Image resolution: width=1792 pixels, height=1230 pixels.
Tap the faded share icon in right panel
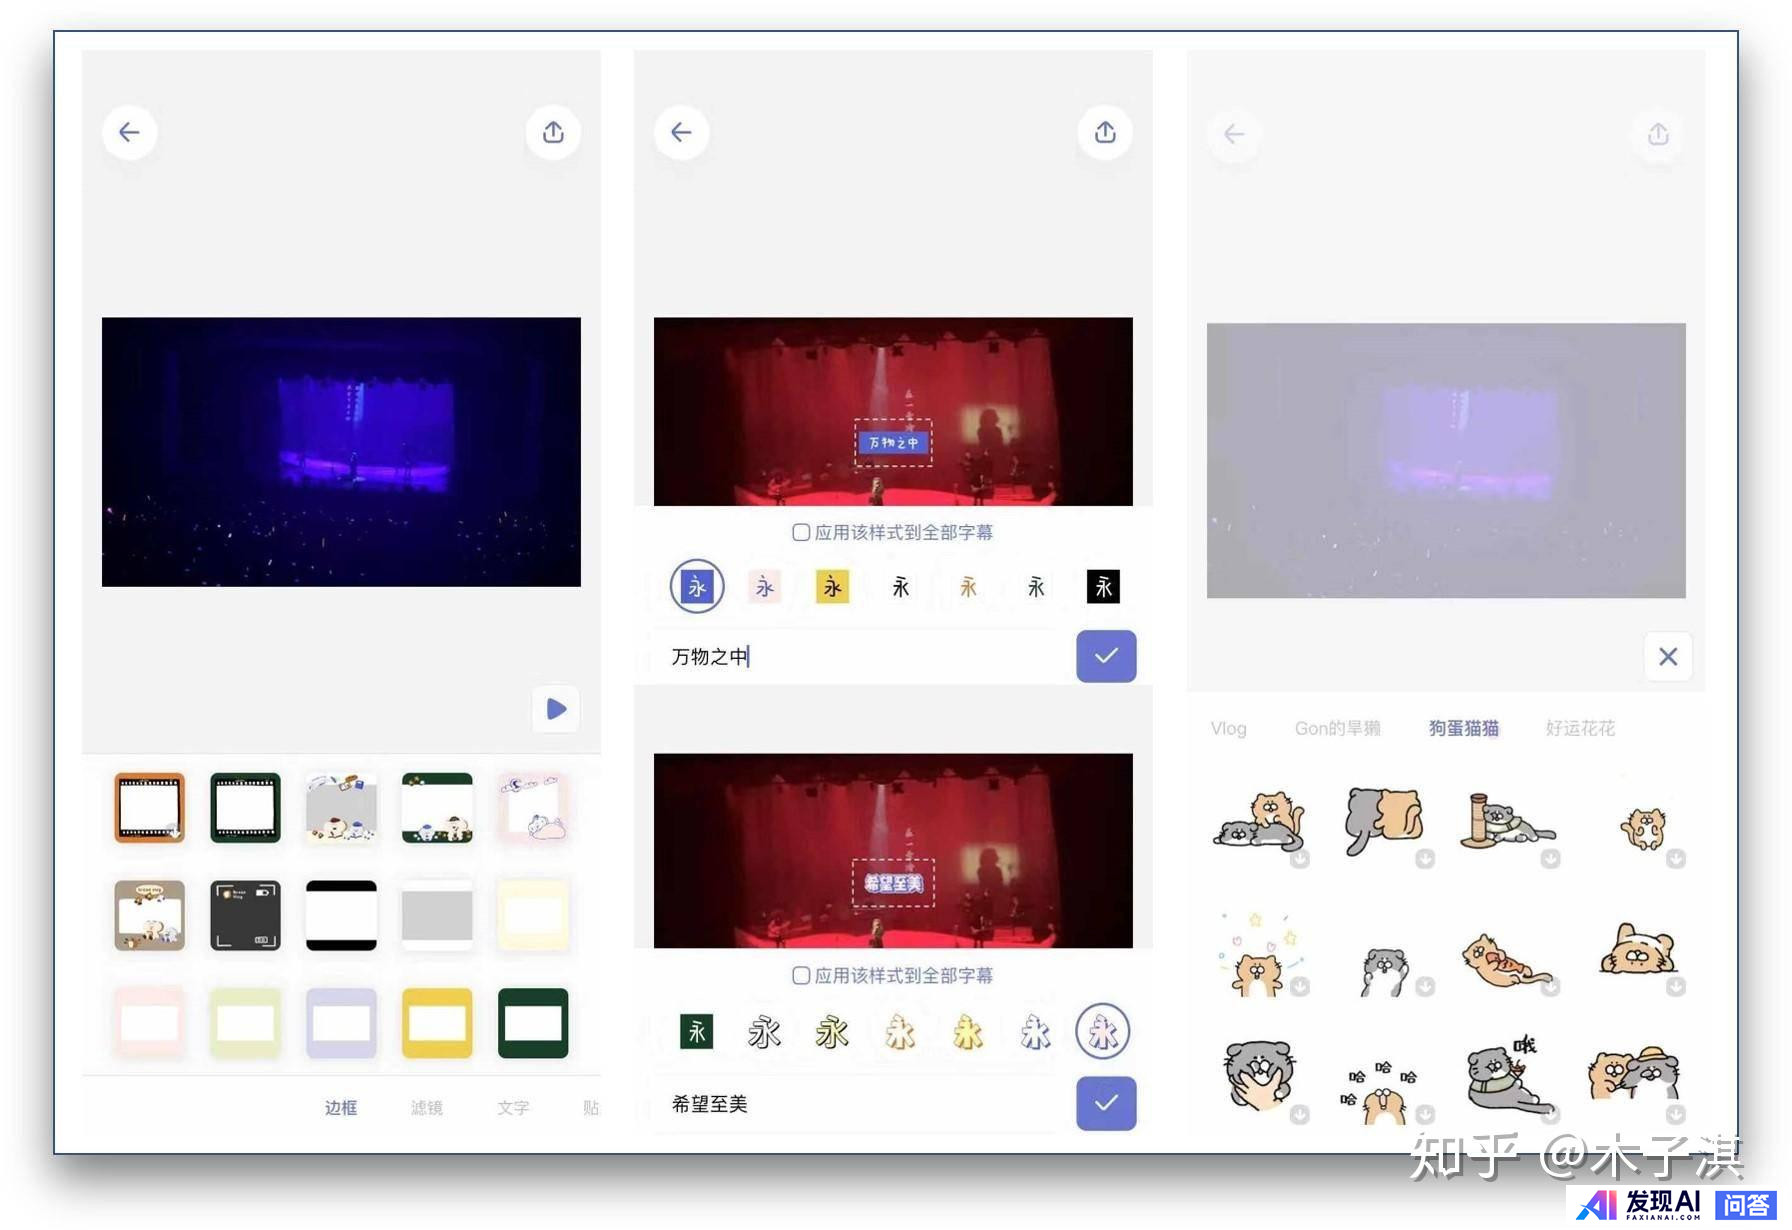click(1658, 134)
